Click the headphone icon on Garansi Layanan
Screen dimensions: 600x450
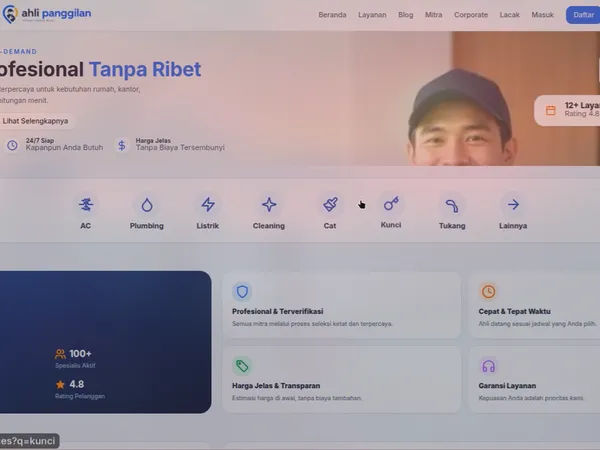(x=488, y=366)
